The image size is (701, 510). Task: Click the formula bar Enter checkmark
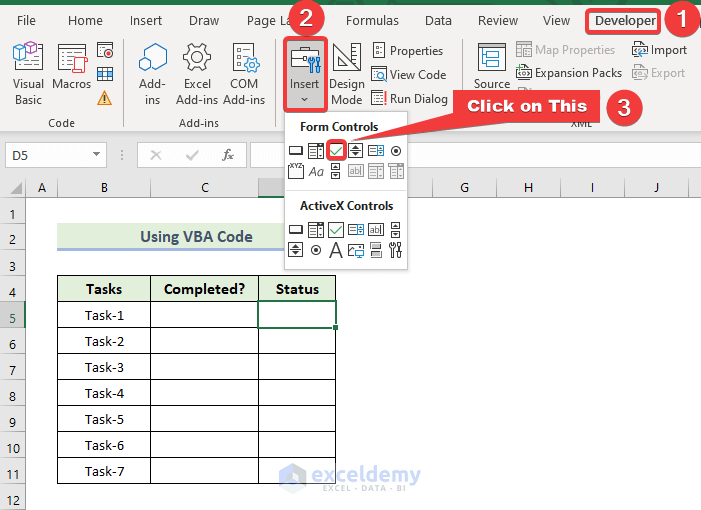pos(192,155)
